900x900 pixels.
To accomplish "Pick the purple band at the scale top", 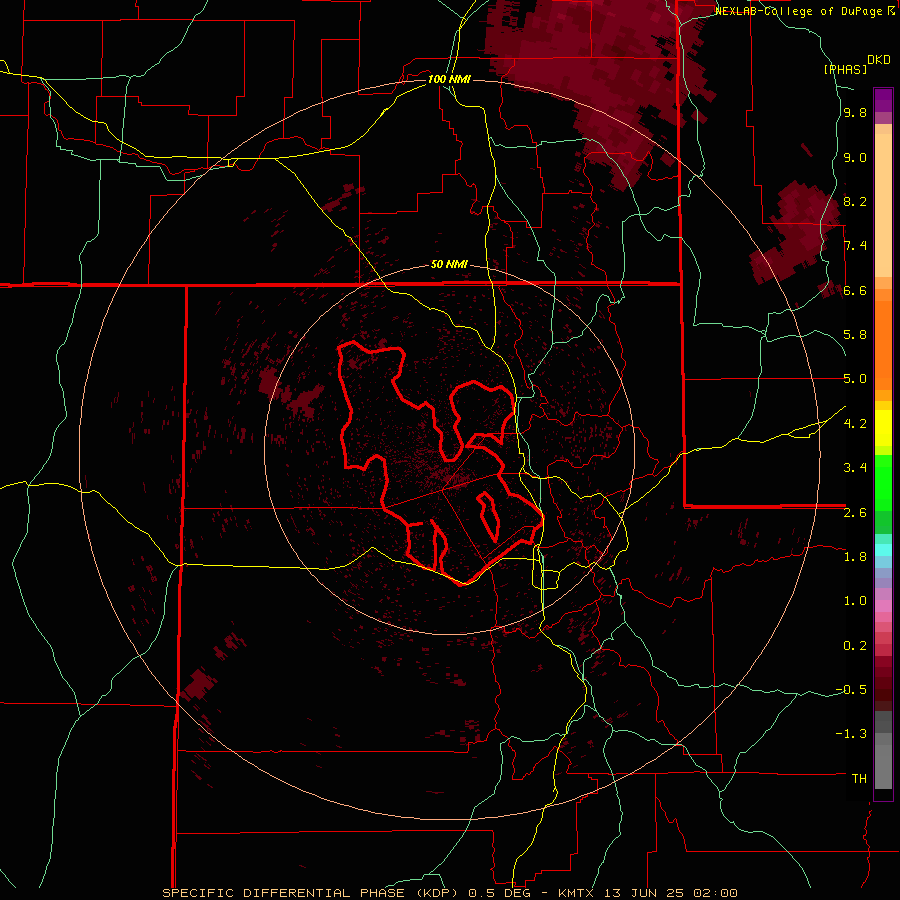I will click(883, 100).
